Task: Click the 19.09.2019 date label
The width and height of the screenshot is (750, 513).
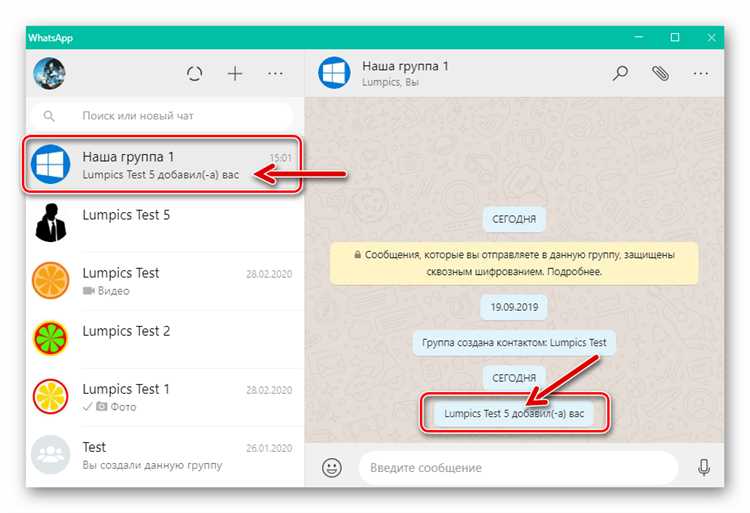Action: pos(514,307)
